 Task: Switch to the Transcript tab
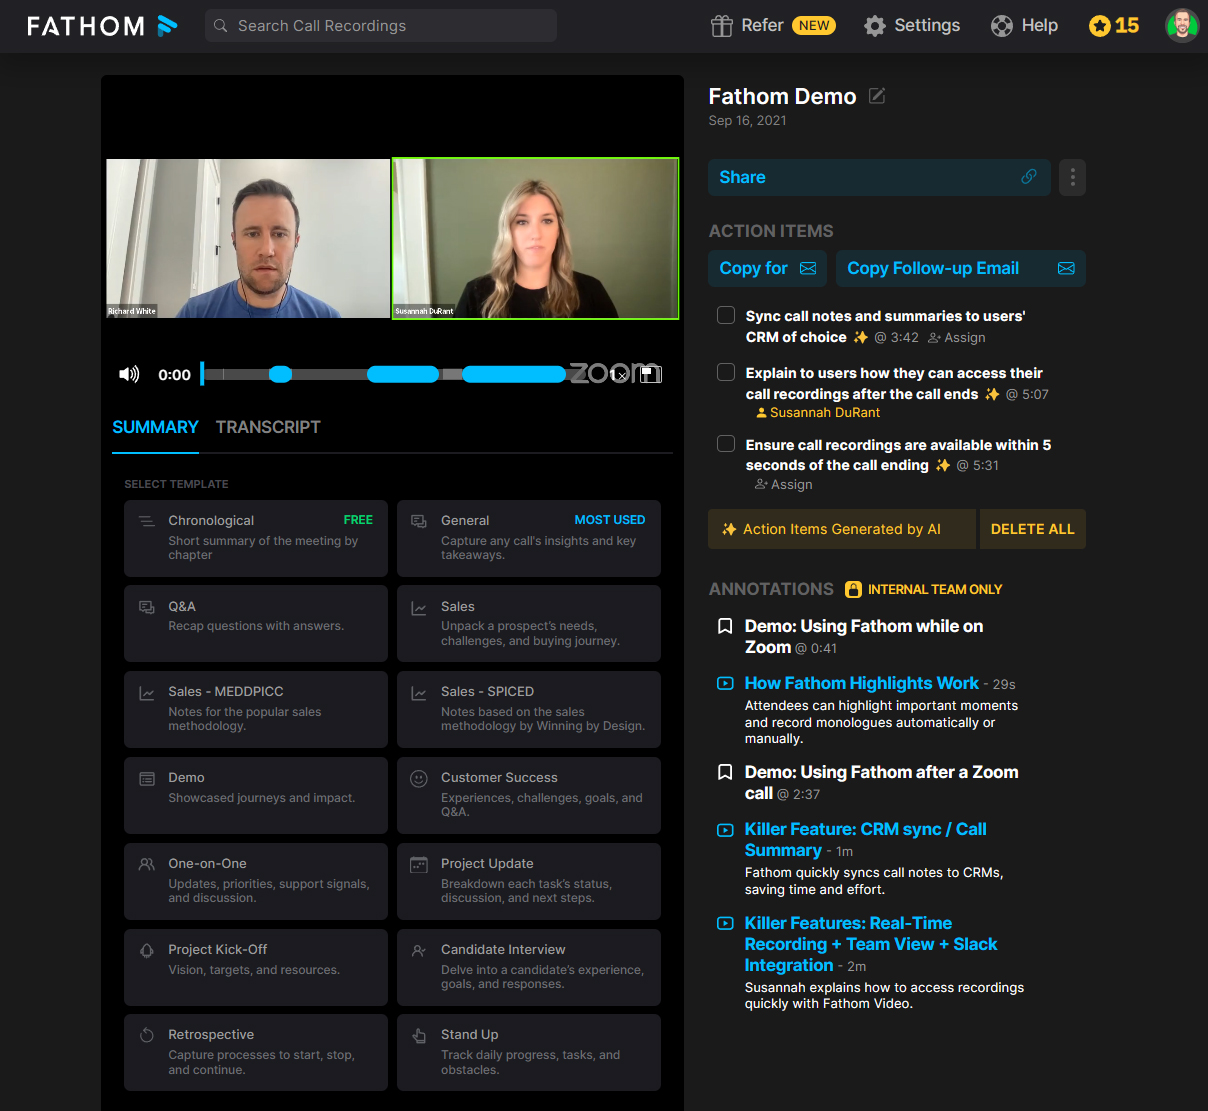pos(268,427)
